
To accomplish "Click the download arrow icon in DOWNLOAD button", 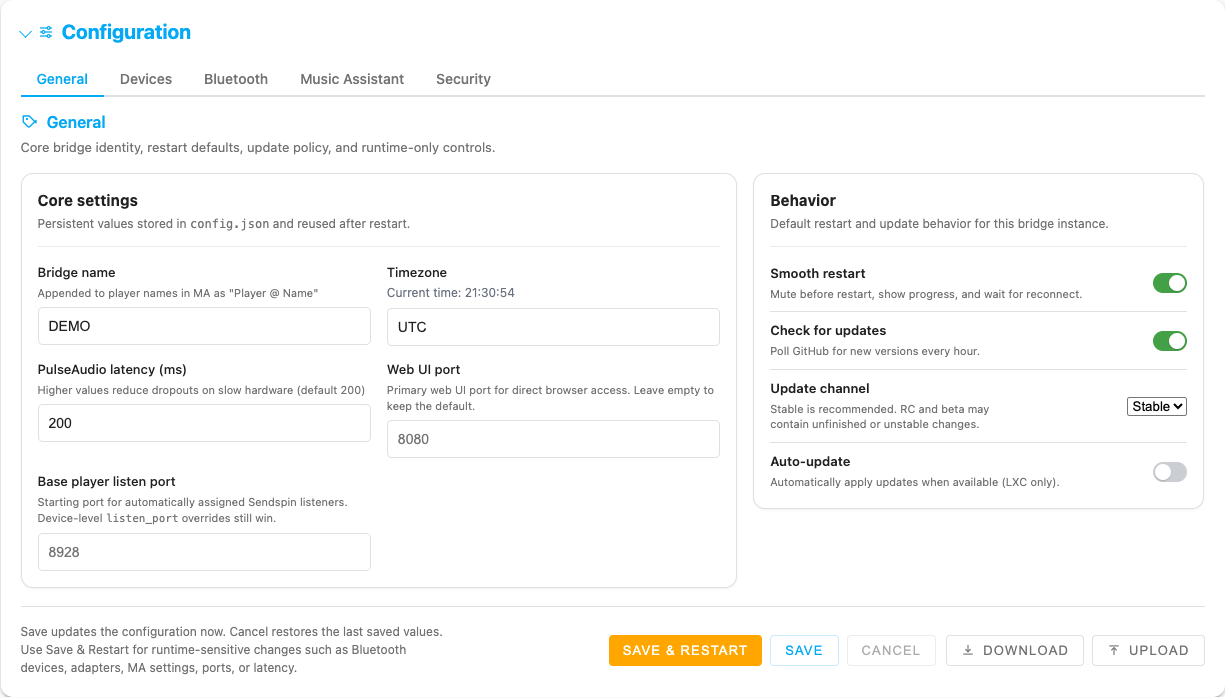I will coord(968,650).
